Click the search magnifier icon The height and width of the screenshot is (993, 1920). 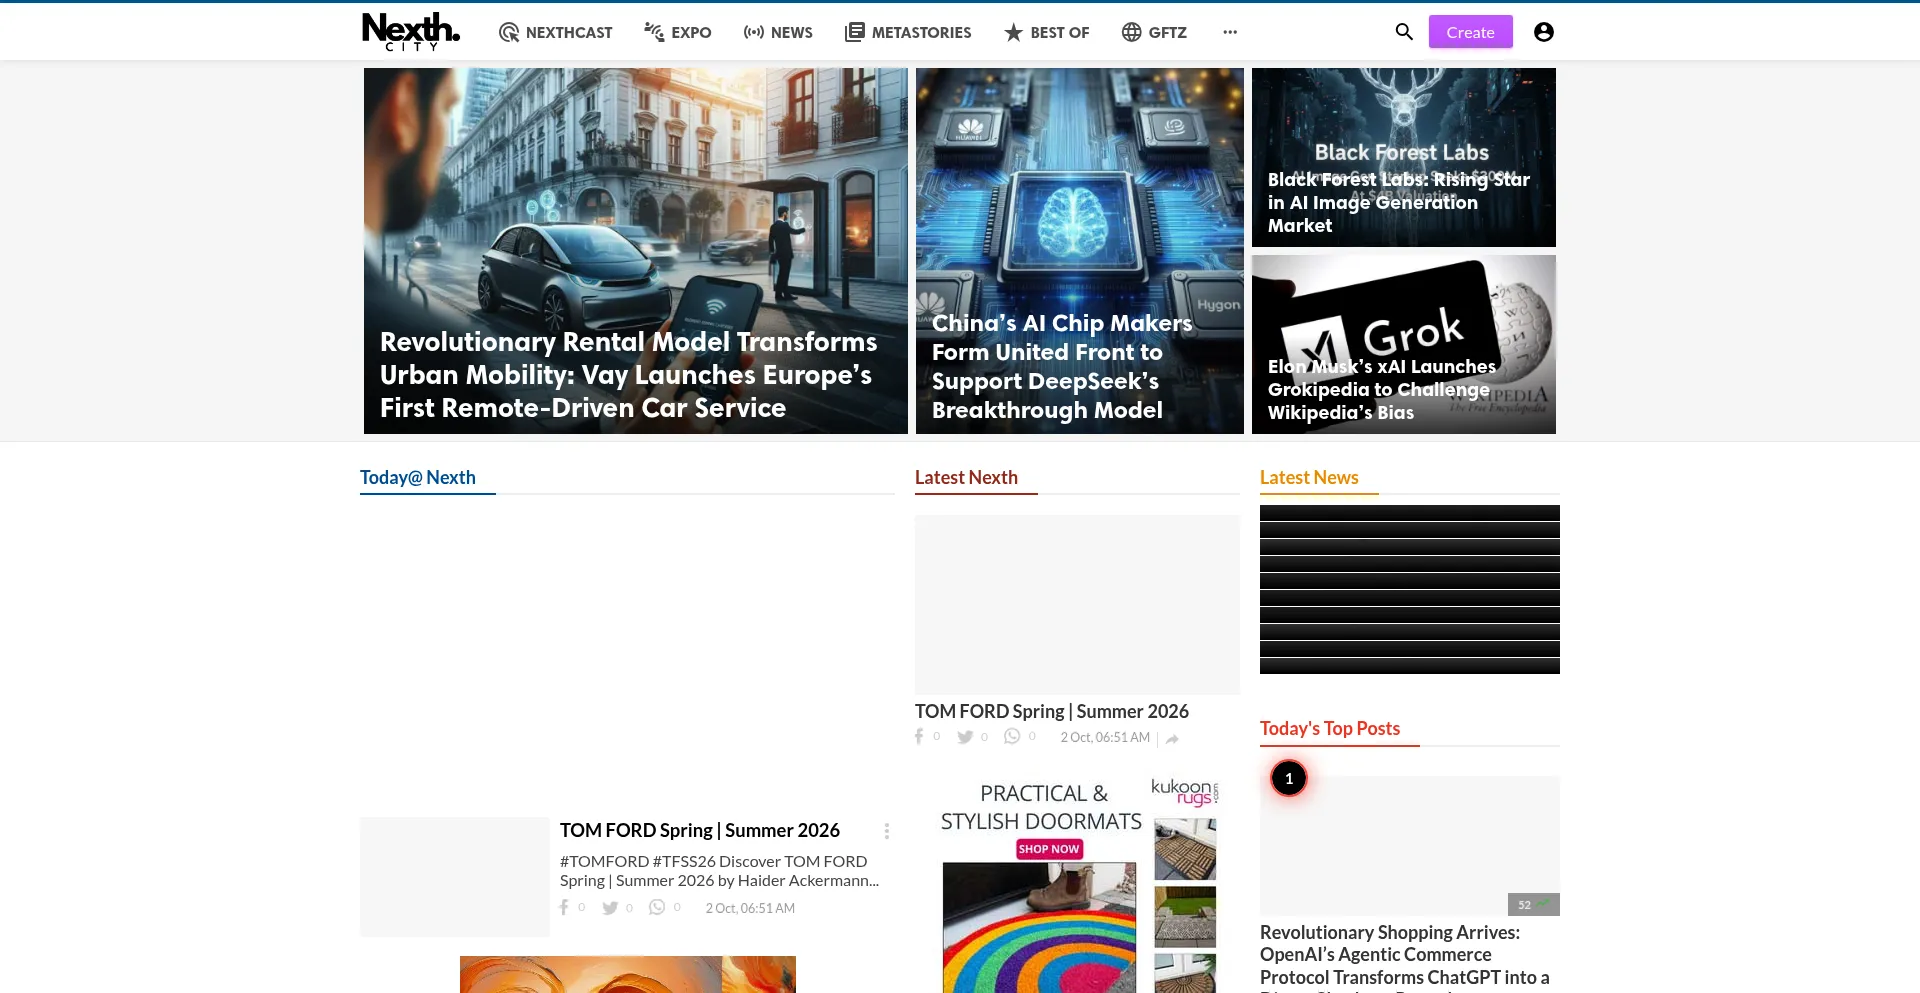click(1404, 32)
